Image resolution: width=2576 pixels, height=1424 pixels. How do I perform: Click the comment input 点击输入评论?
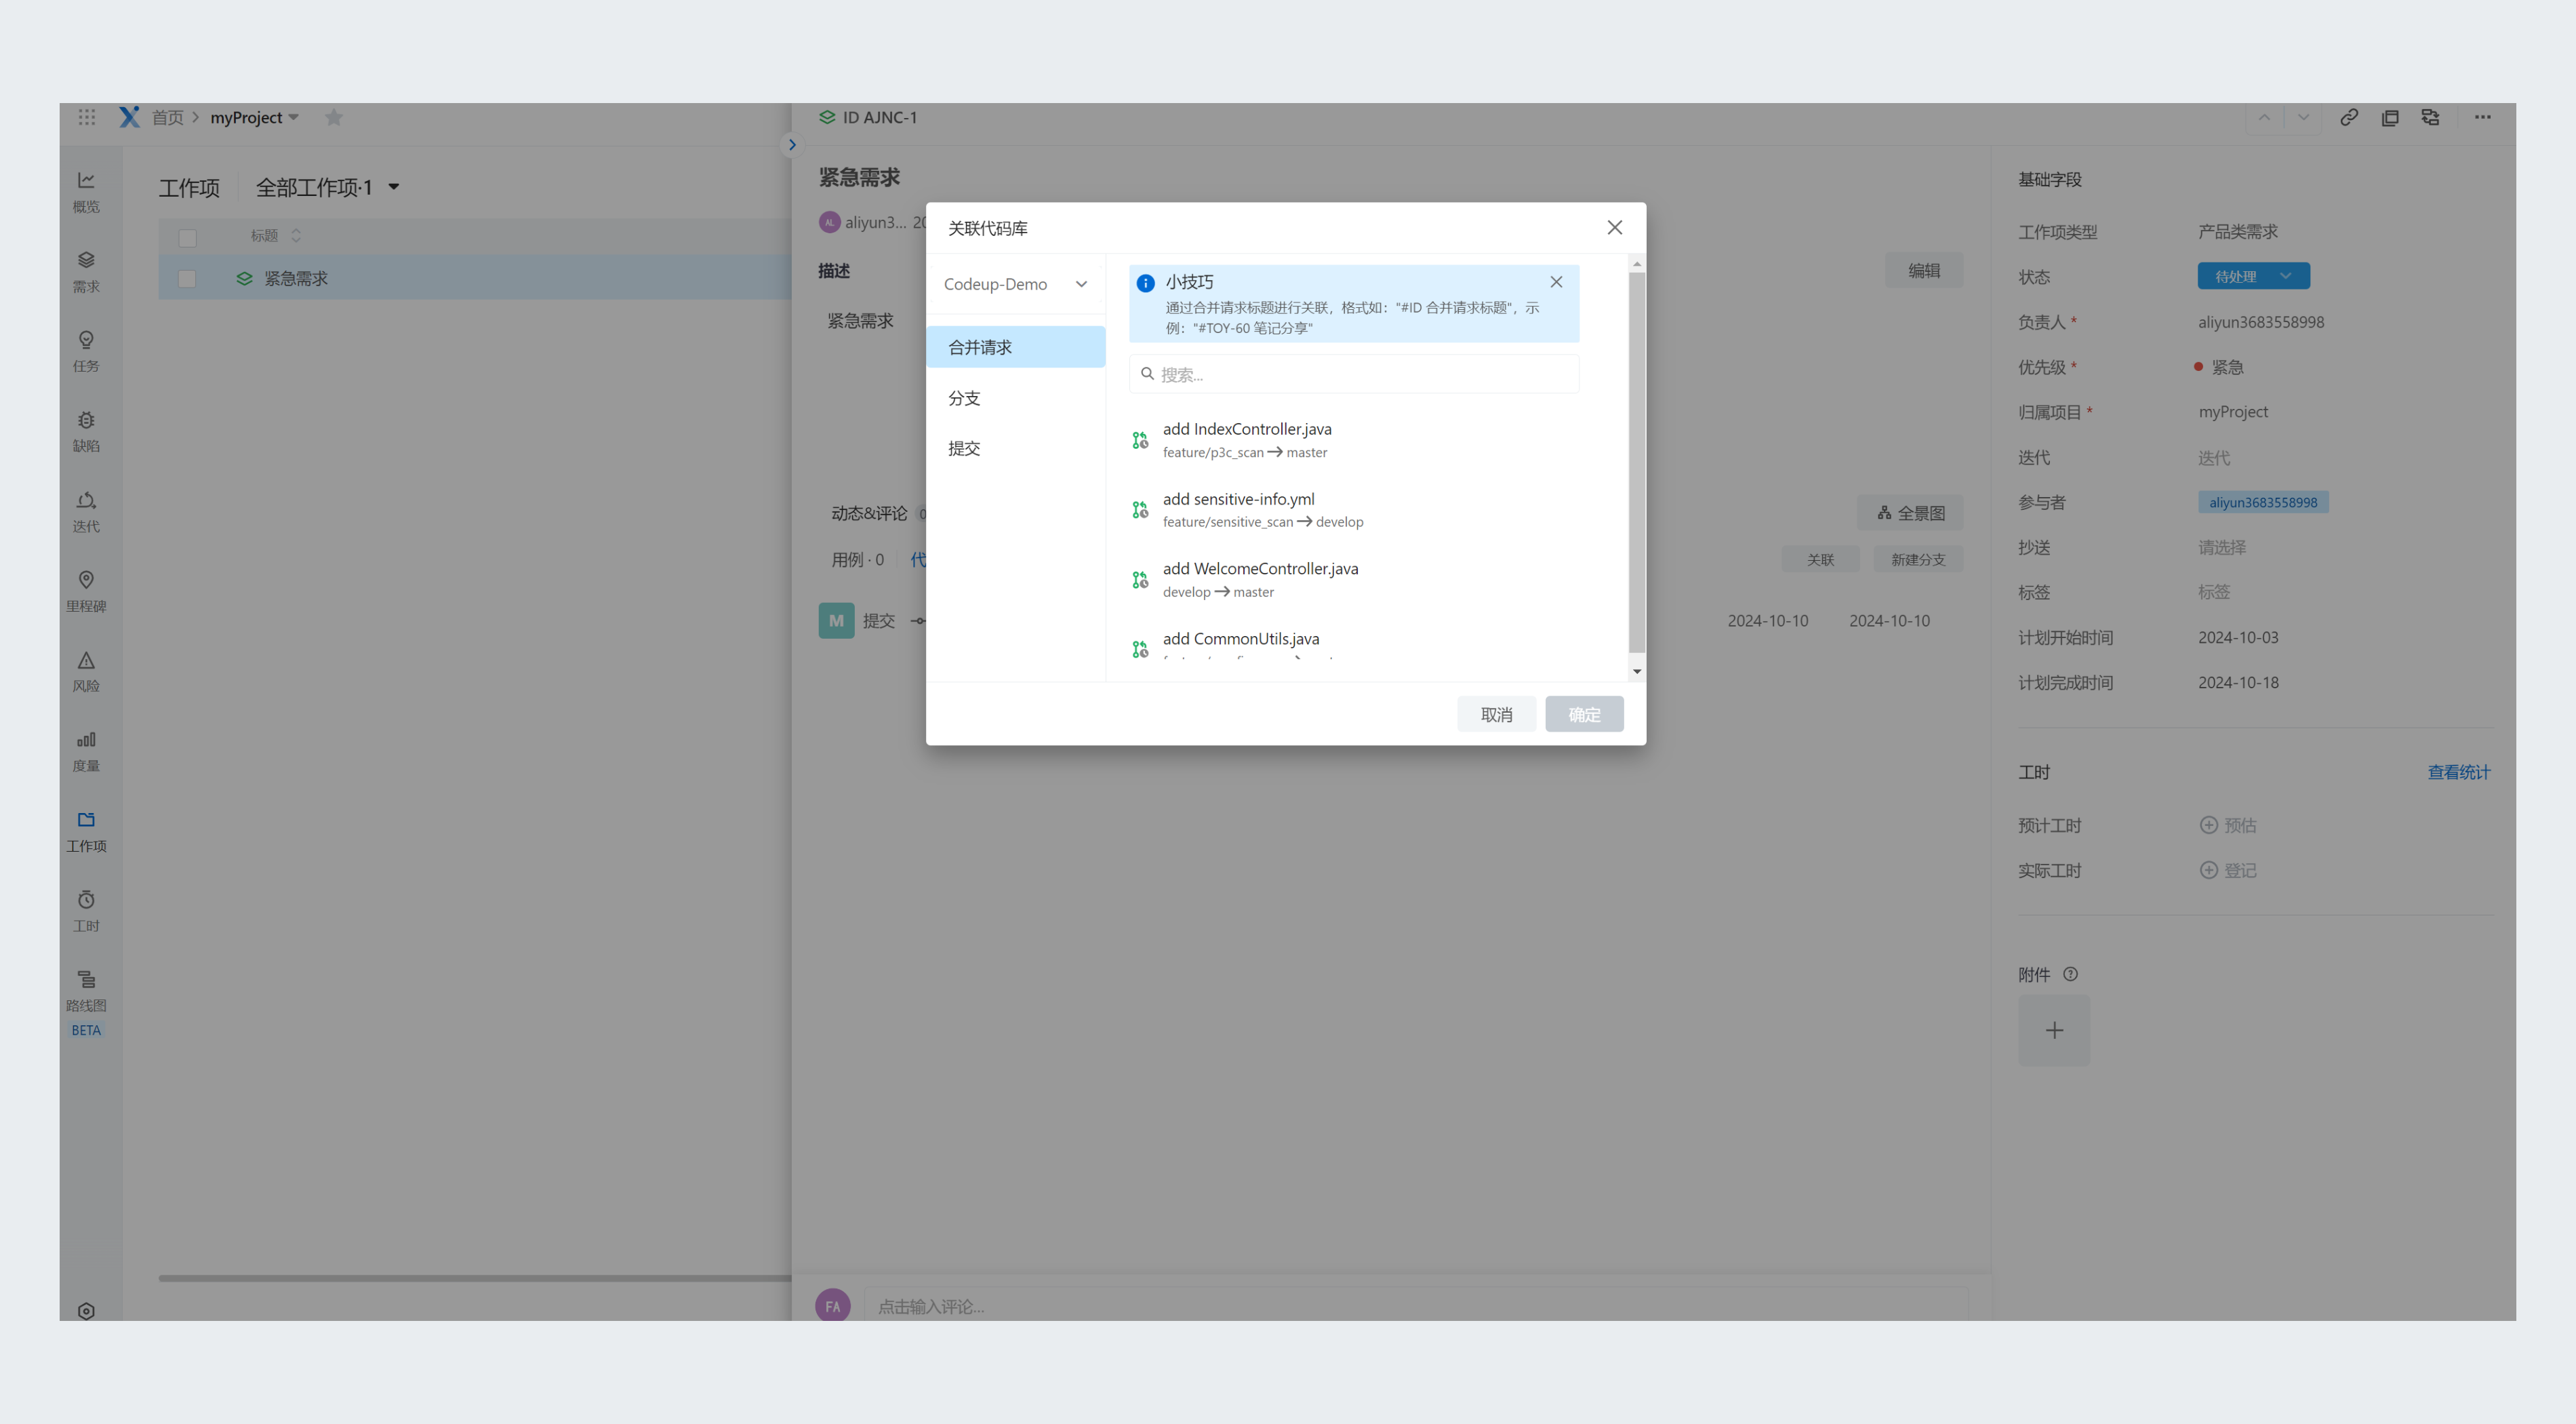point(1416,1306)
